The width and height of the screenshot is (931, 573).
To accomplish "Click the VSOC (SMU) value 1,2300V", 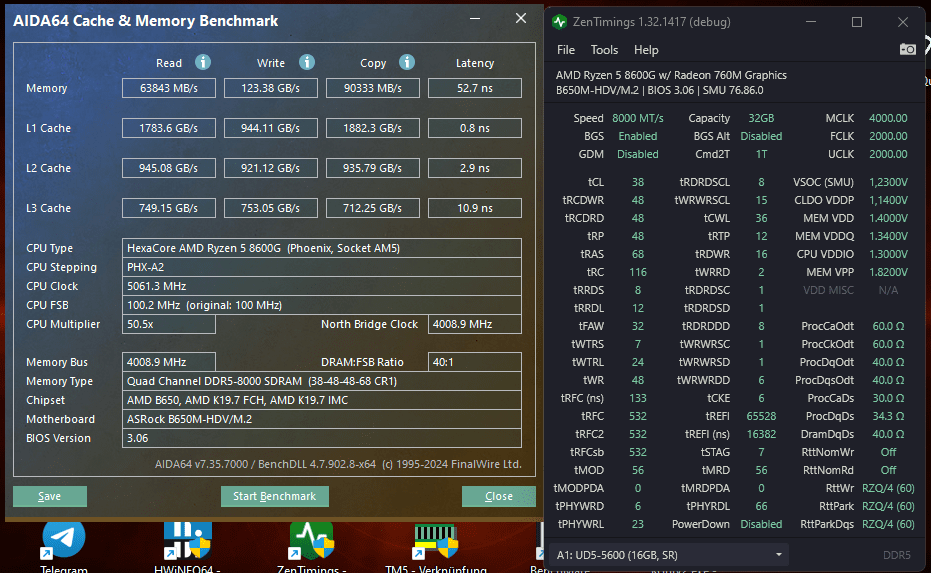I will point(888,182).
